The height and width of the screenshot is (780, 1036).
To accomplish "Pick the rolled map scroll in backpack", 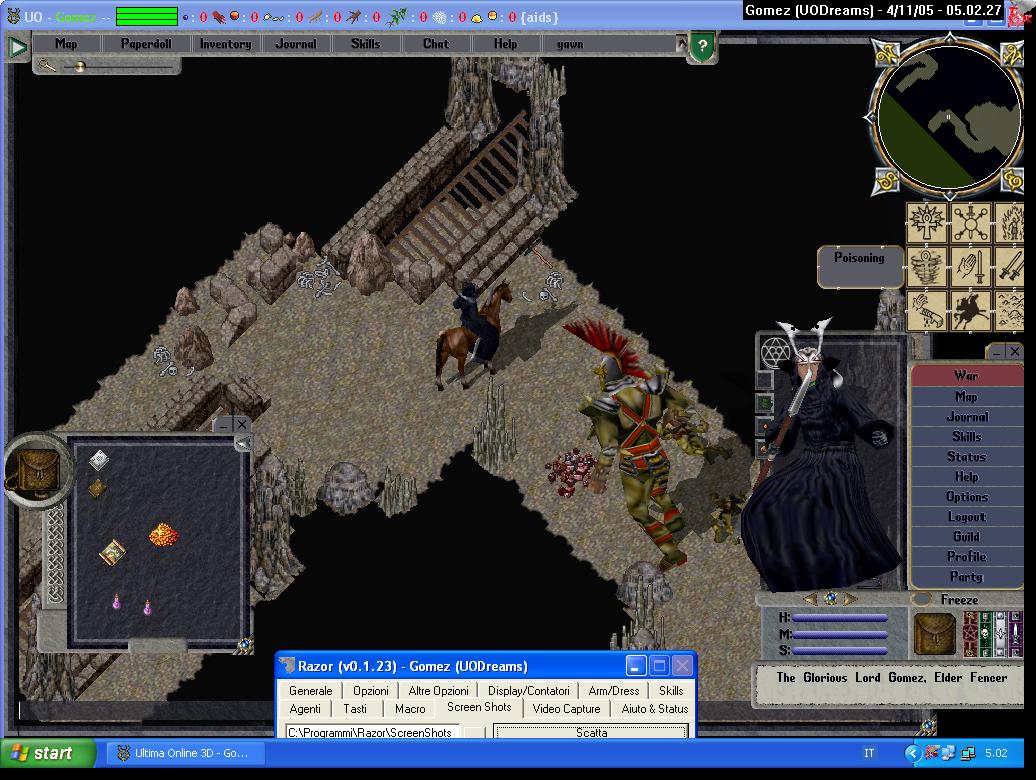I will point(113,552).
